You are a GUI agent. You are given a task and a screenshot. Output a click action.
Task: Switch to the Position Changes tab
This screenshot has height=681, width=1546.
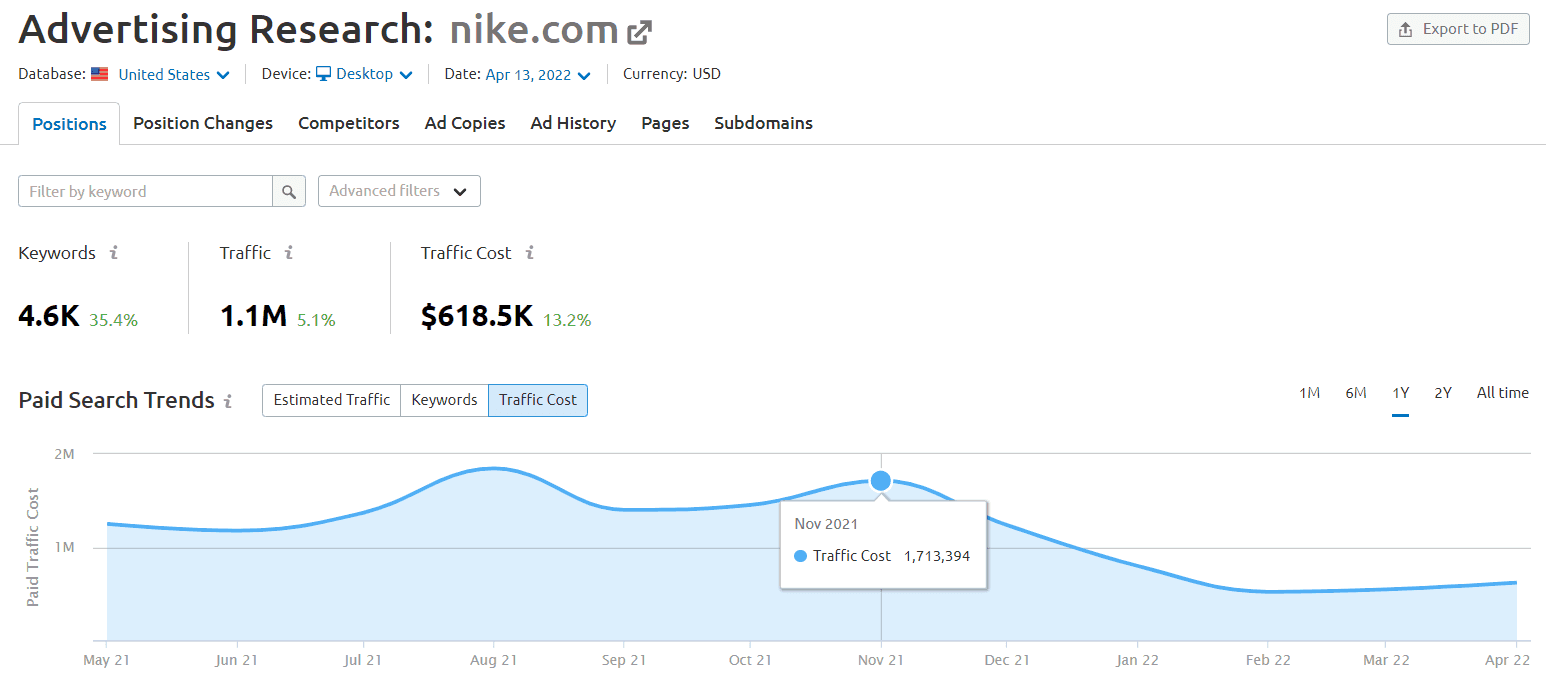[202, 123]
